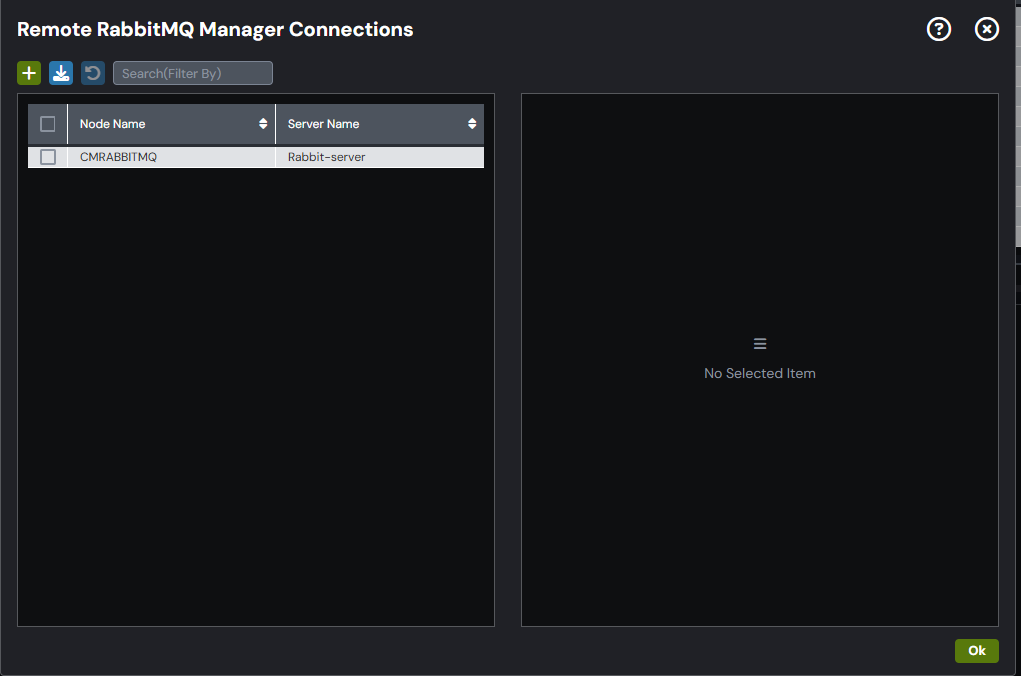Click the blue download import icon

(61, 73)
